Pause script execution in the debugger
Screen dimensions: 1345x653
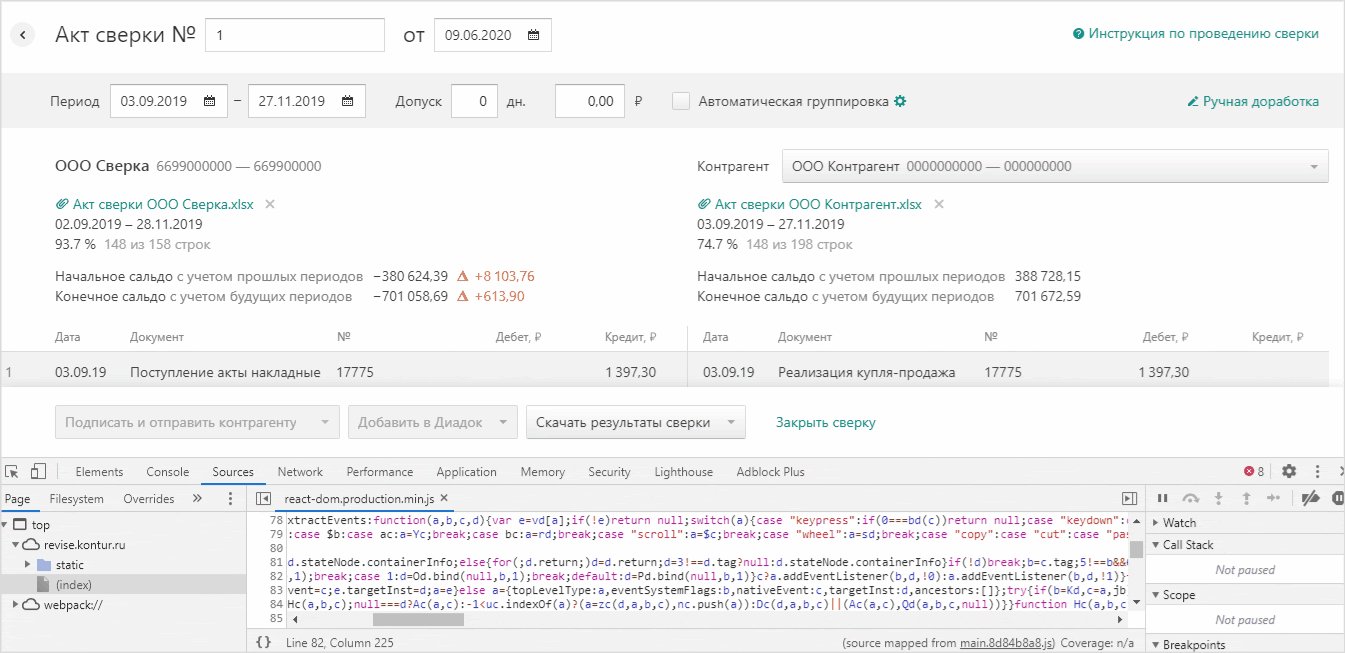[1162, 498]
